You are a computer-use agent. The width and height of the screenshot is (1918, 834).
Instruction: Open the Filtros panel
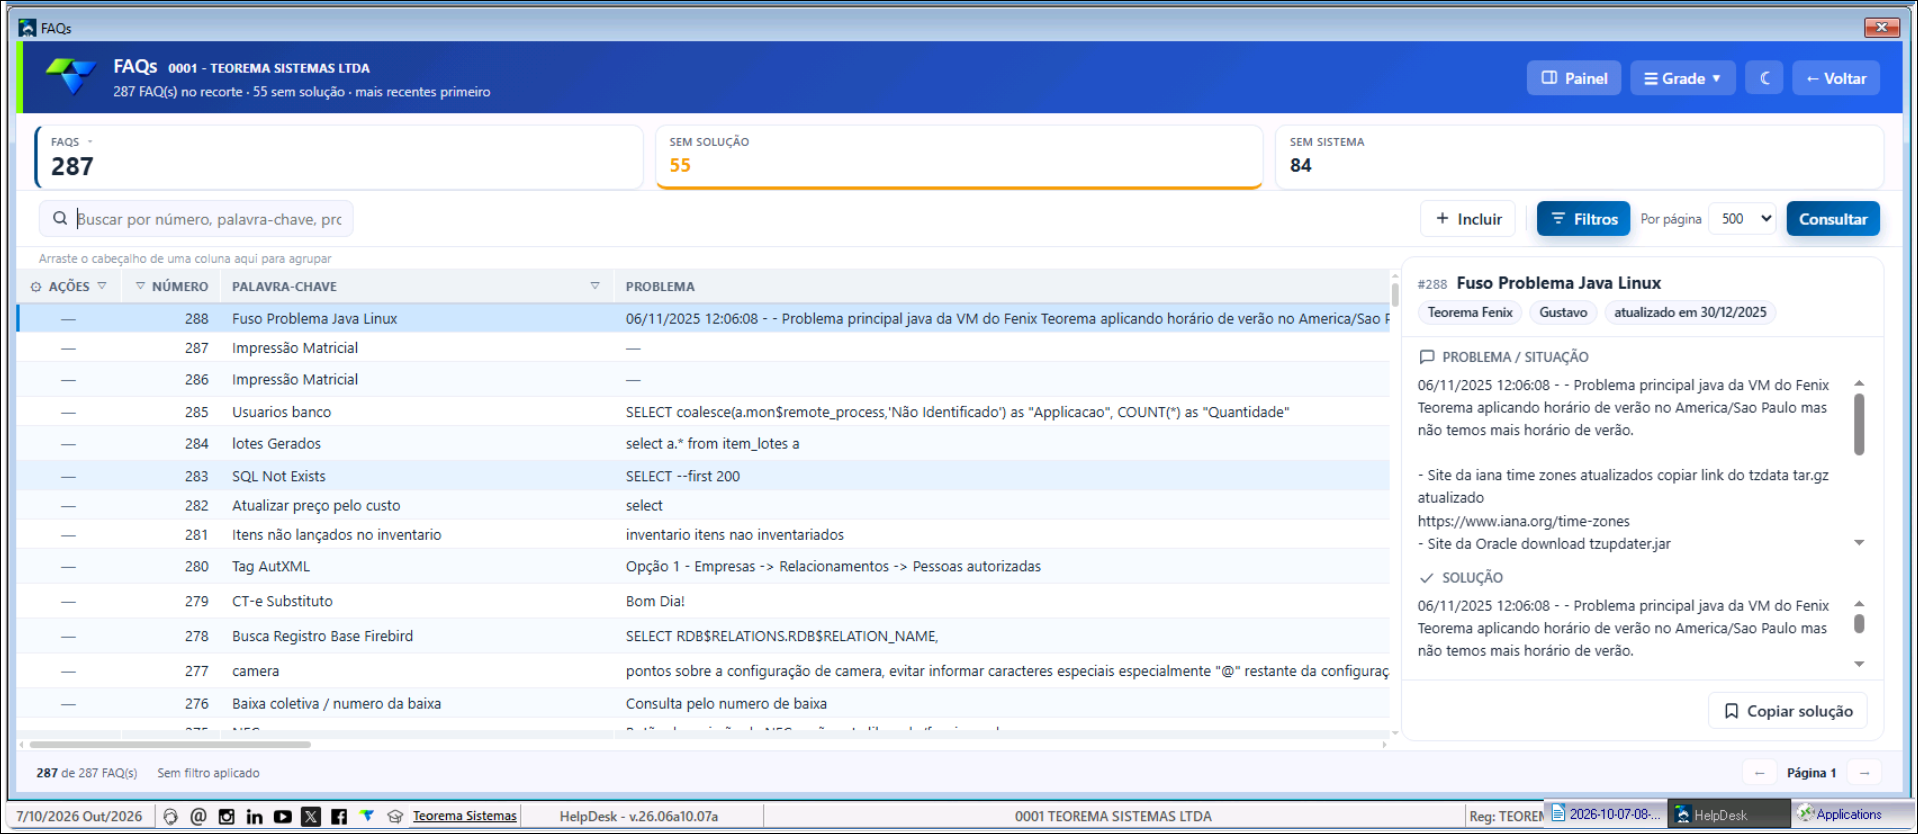1583,219
